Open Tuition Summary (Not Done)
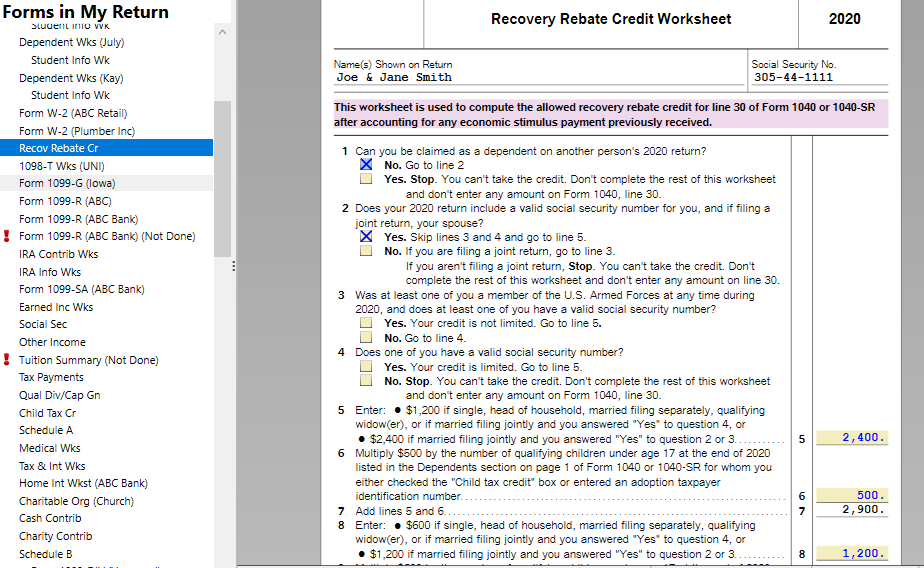924x568 pixels. coord(88,359)
